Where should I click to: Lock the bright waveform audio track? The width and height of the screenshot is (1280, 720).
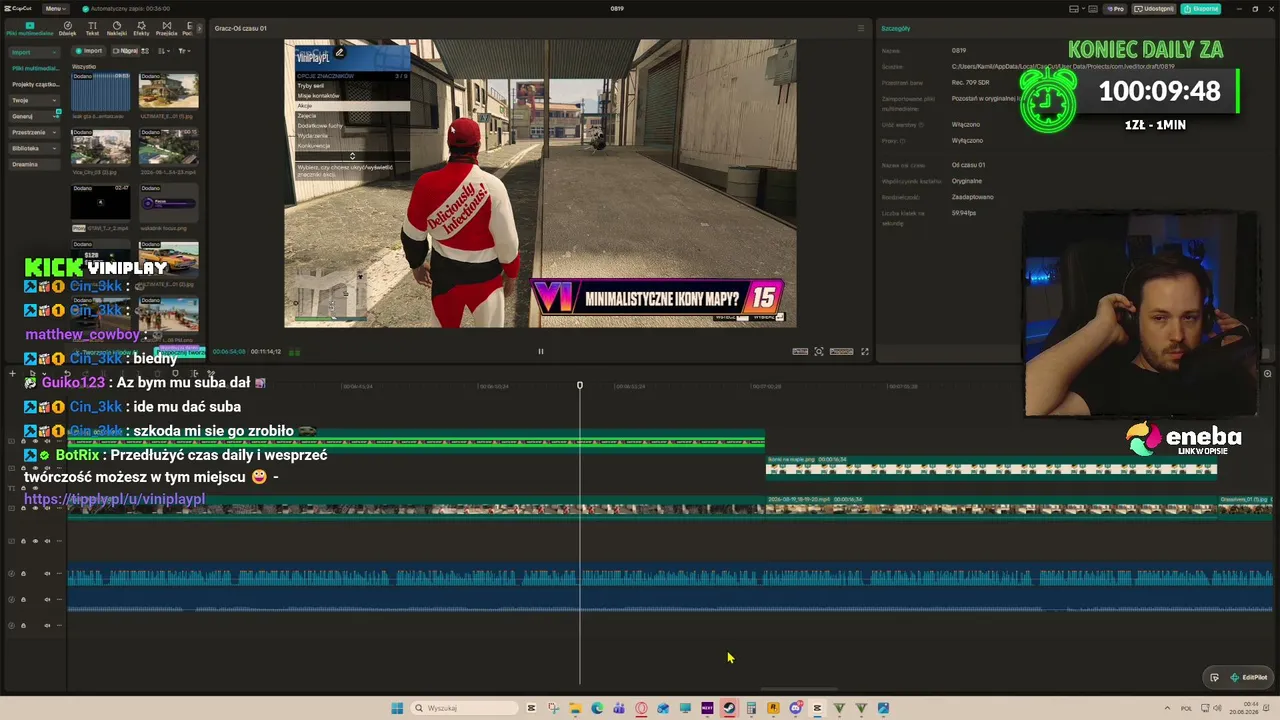click(x=23, y=574)
